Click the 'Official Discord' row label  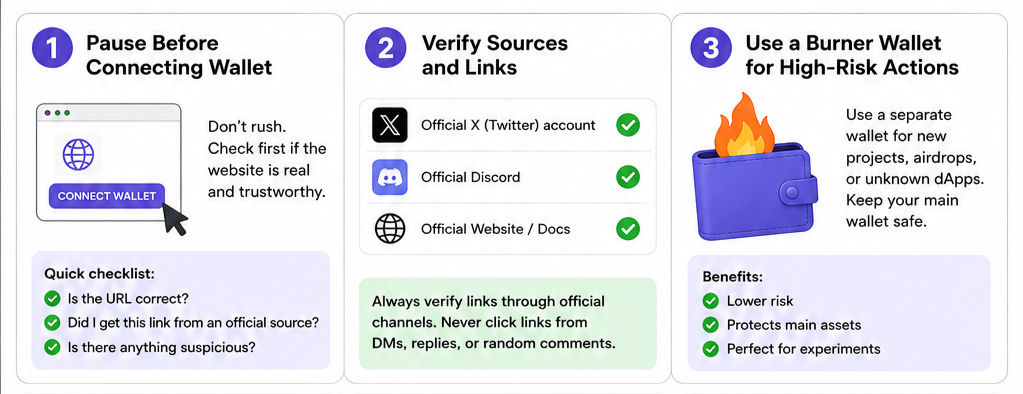(x=470, y=177)
